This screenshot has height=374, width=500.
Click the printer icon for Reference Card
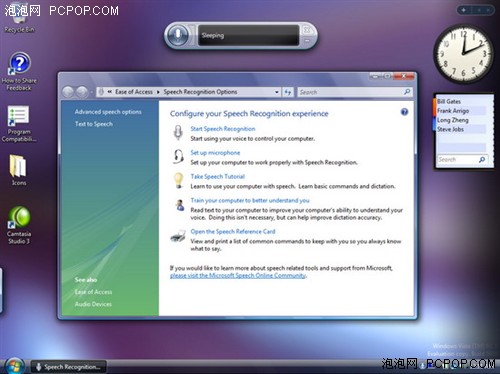[178, 236]
